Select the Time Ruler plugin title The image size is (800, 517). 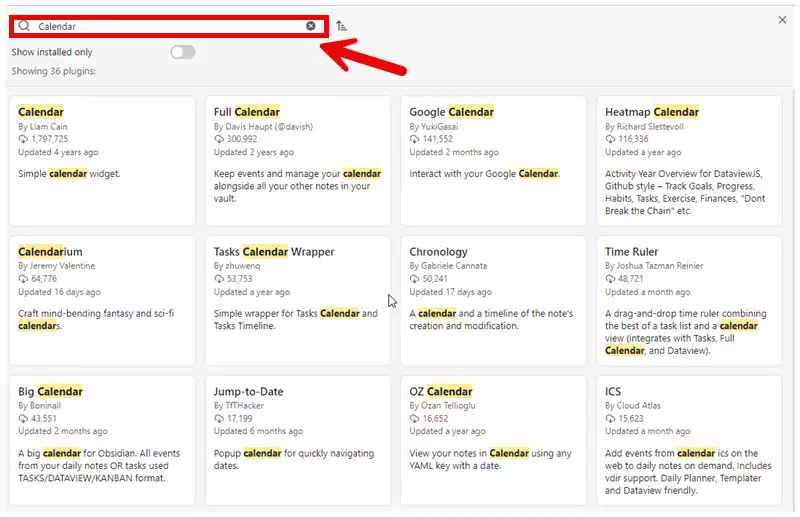pos(631,252)
